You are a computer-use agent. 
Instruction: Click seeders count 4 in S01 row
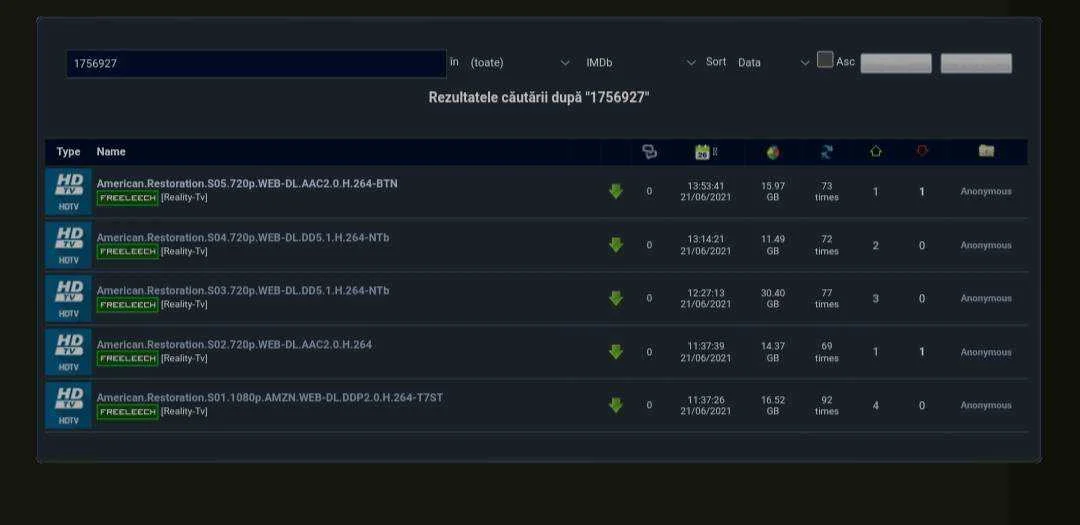(875, 406)
